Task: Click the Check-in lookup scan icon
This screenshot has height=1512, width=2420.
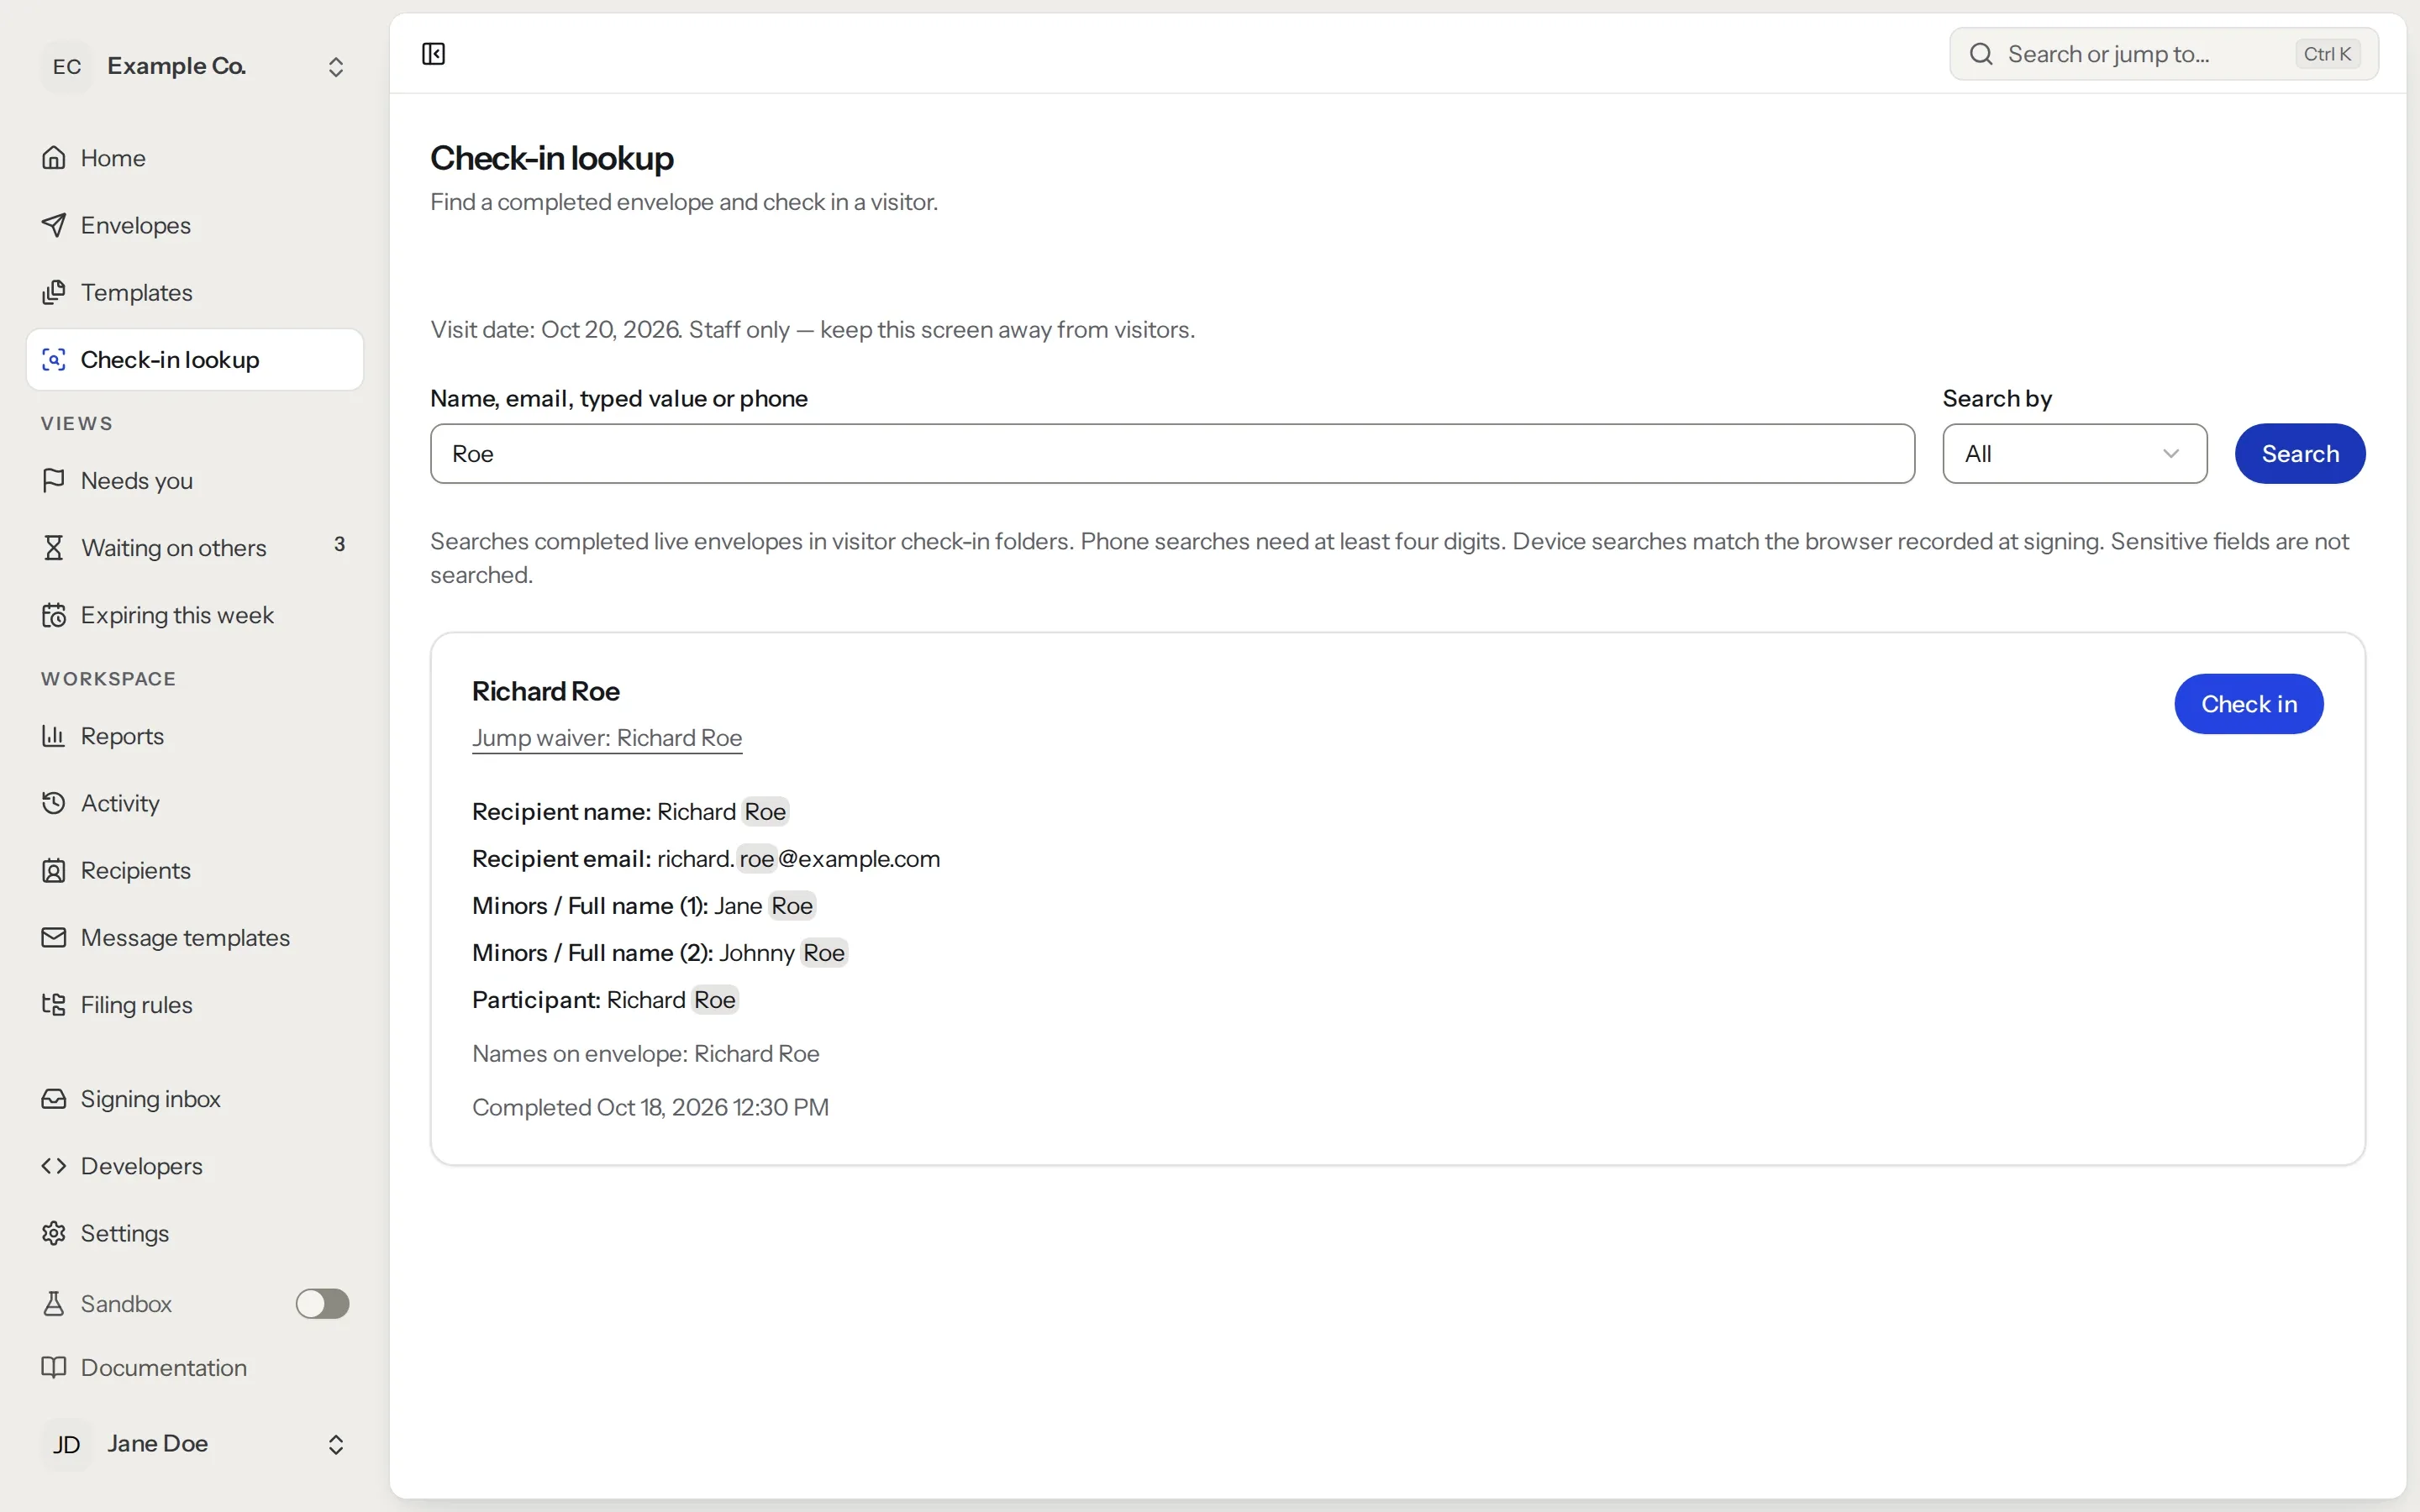Action: click(x=54, y=359)
